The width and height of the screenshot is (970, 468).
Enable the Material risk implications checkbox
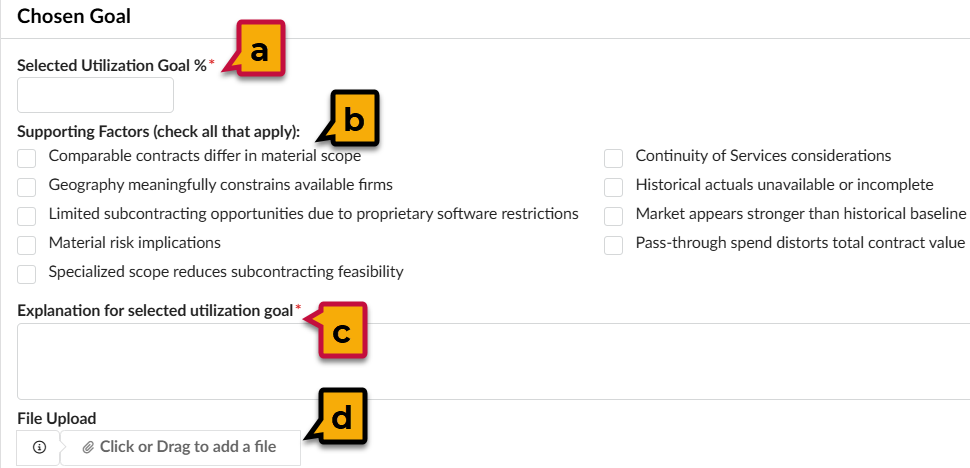(x=27, y=245)
